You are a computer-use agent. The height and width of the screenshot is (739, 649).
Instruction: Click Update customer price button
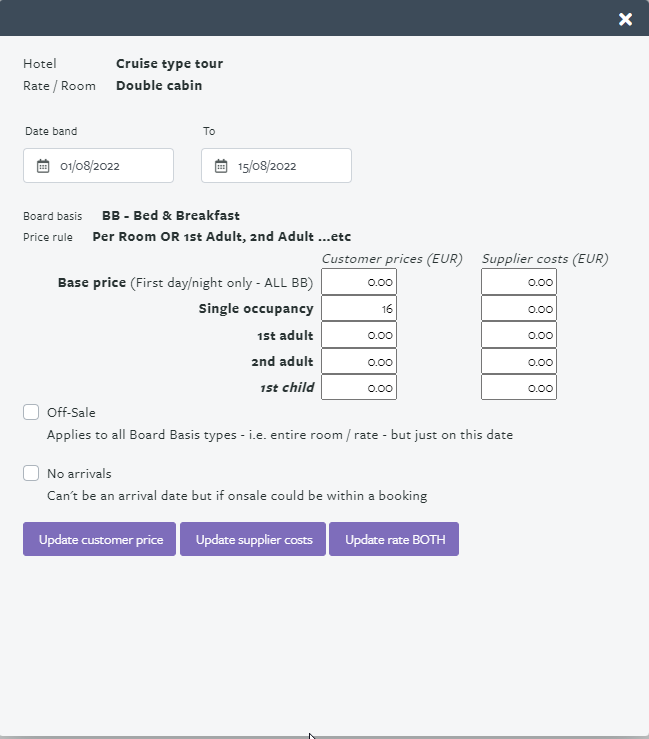click(99, 539)
